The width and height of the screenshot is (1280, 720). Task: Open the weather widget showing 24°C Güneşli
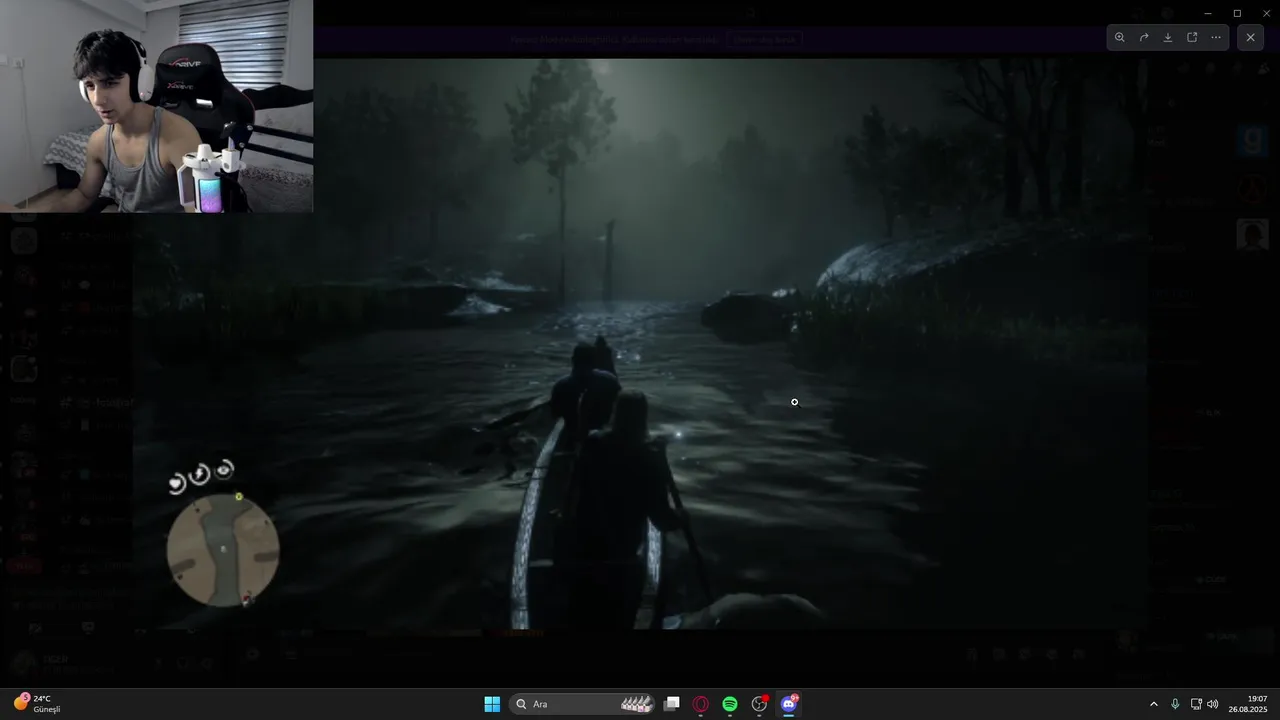37,704
